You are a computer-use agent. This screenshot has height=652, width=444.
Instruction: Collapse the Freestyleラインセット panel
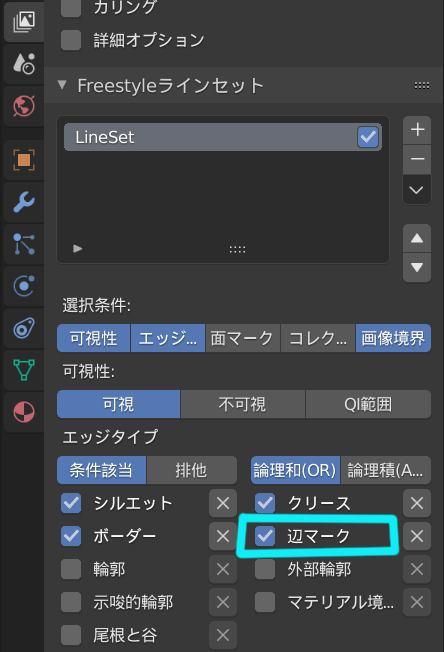(62, 85)
